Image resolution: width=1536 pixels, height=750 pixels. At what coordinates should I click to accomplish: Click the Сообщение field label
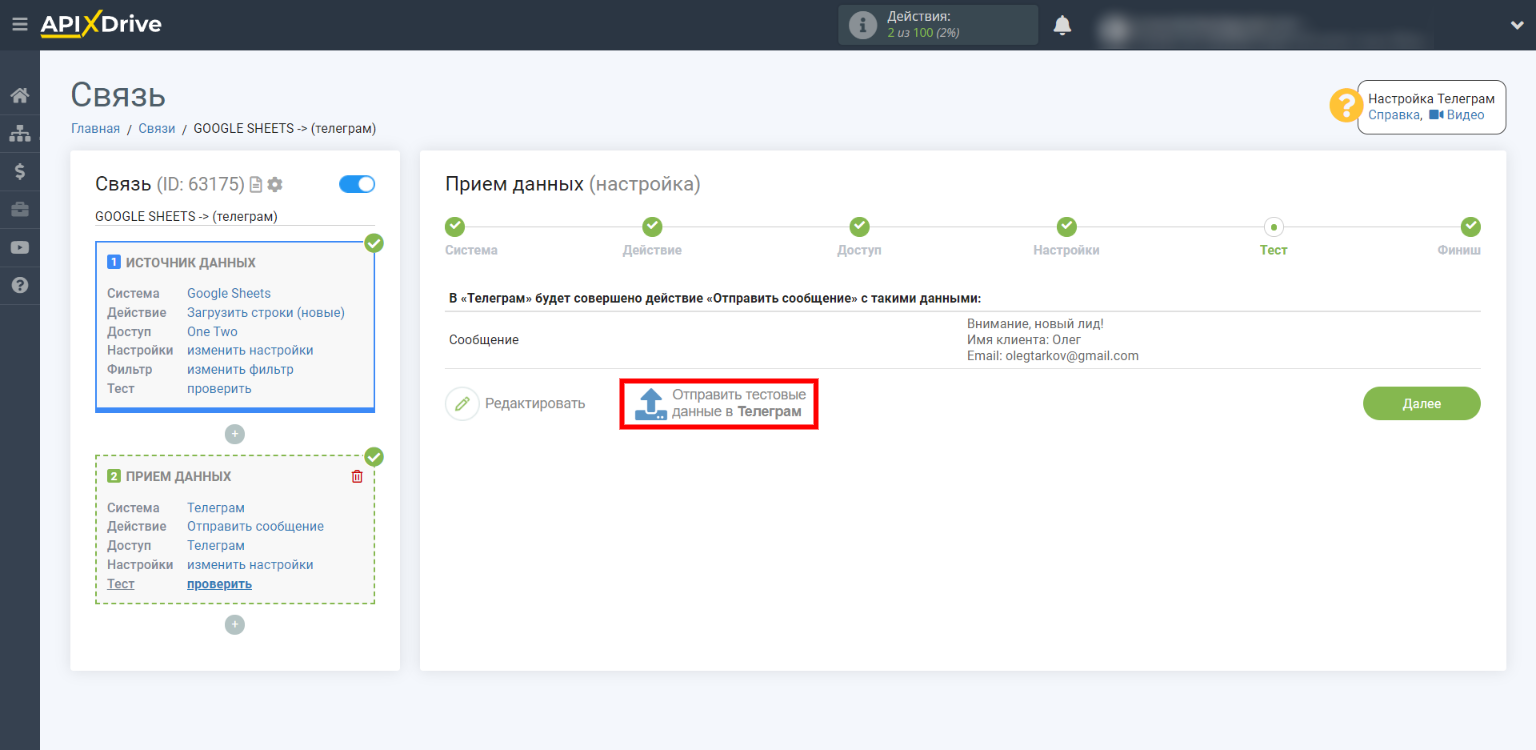(x=484, y=340)
